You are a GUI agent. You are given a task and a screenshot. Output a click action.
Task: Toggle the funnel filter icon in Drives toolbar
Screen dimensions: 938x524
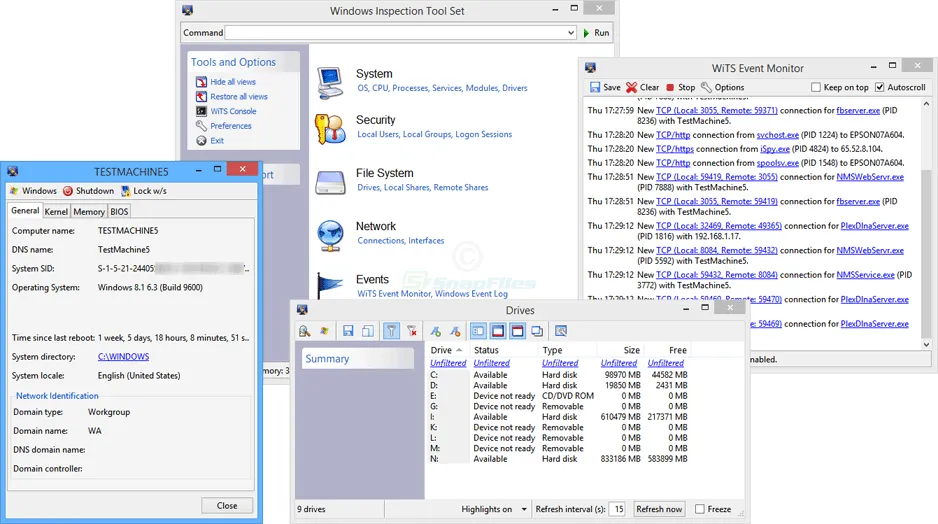[x=391, y=331]
